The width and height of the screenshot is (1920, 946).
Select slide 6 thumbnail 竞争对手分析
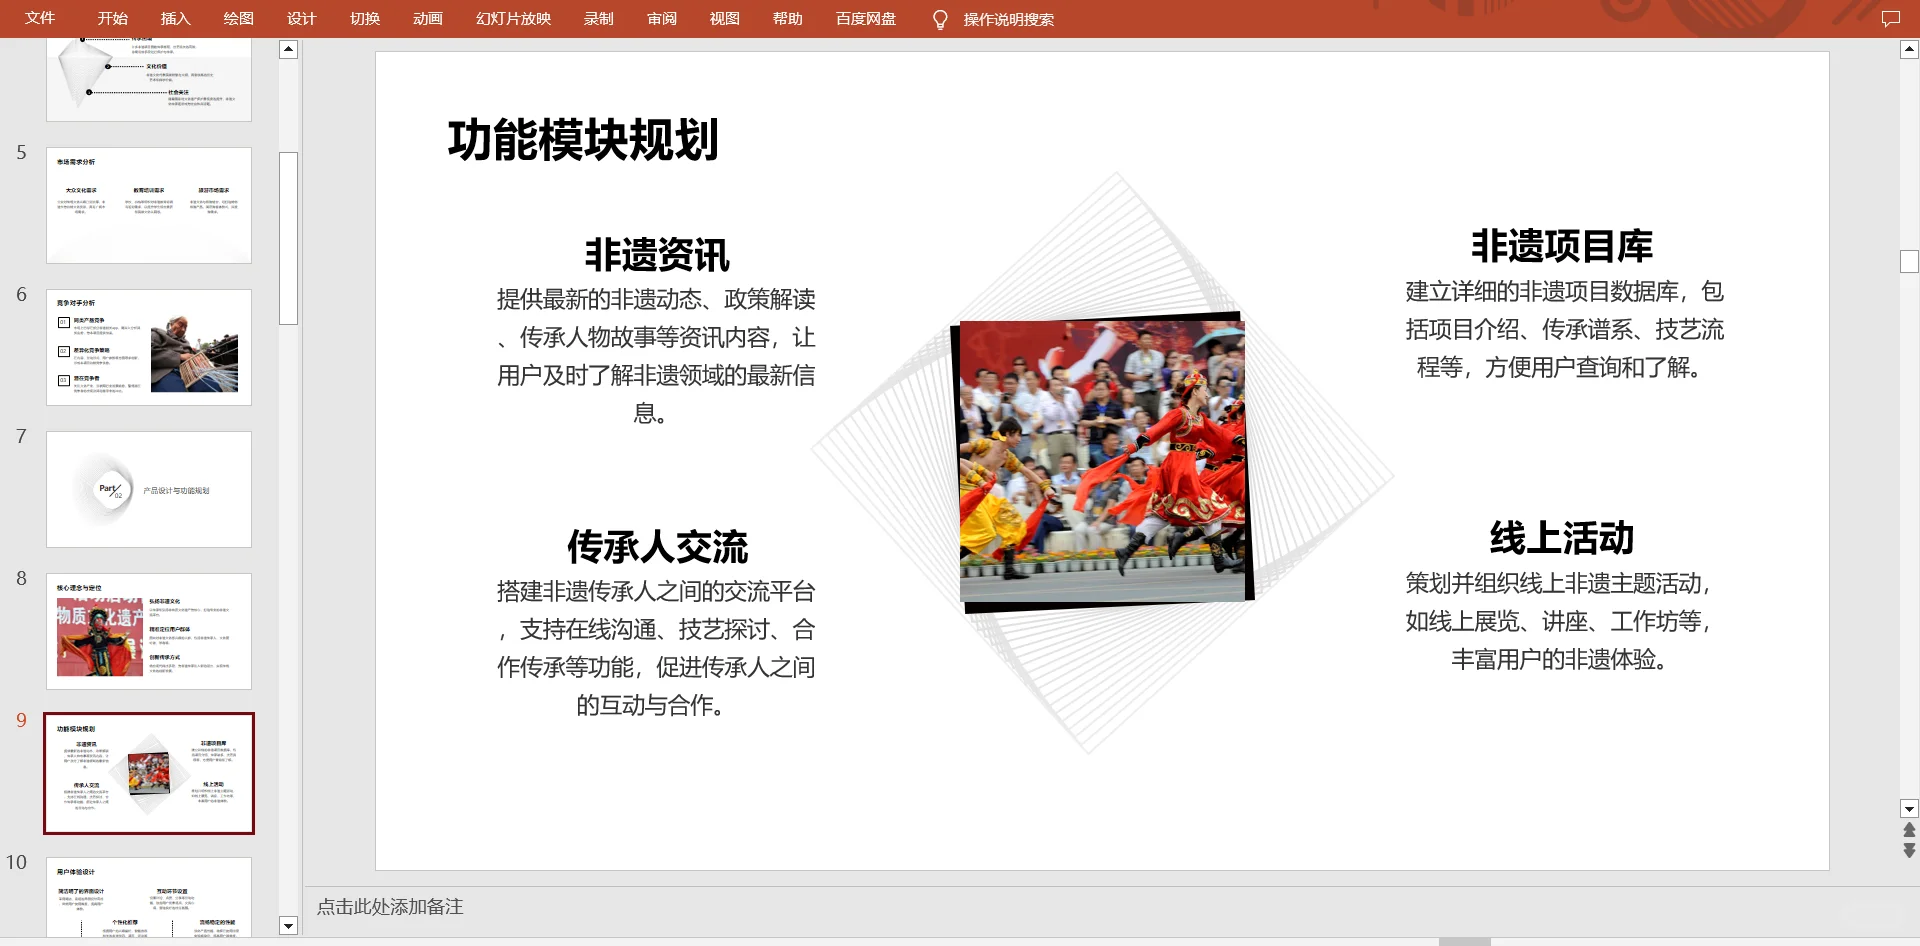[149, 347]
